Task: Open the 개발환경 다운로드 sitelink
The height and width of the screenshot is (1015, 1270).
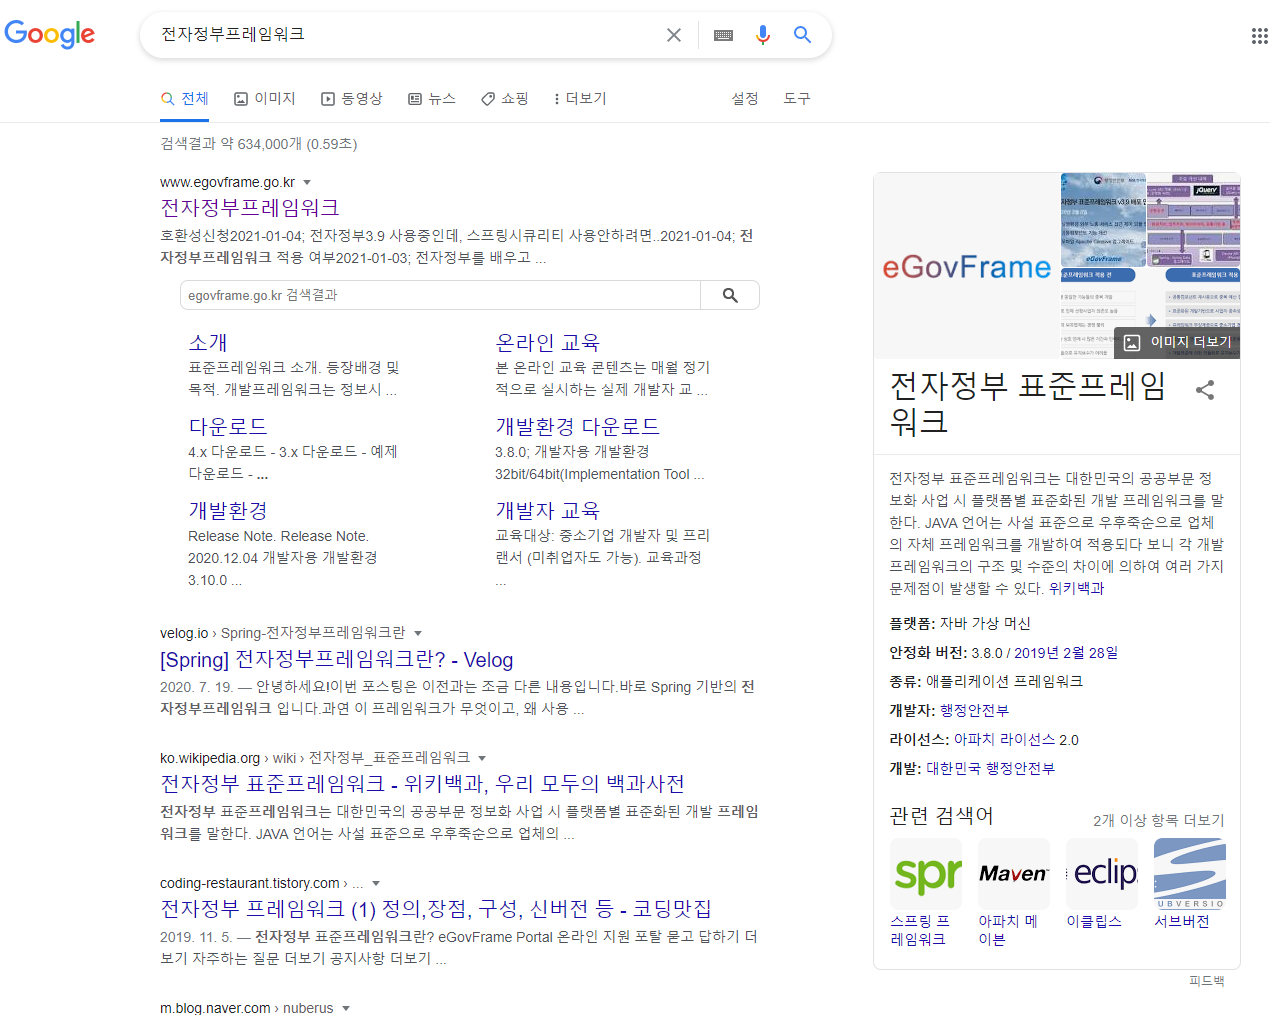Action: [x=577, y=427]
